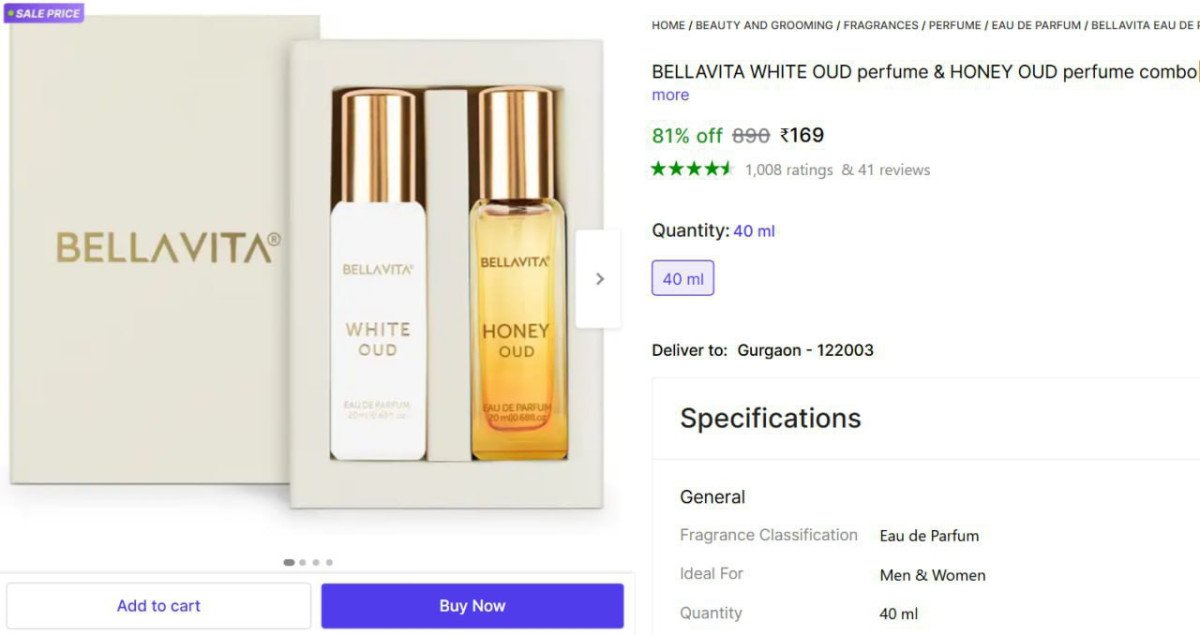Select the second carousel dot indicator

pyautogui.click(x=303, y=562)
